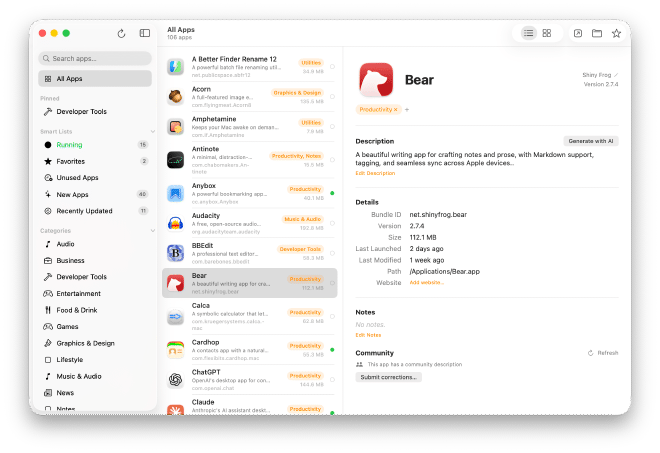The width and height of the screenshot is (660, 453).
Task: Select the Music & Audio category
Action: 95,376
